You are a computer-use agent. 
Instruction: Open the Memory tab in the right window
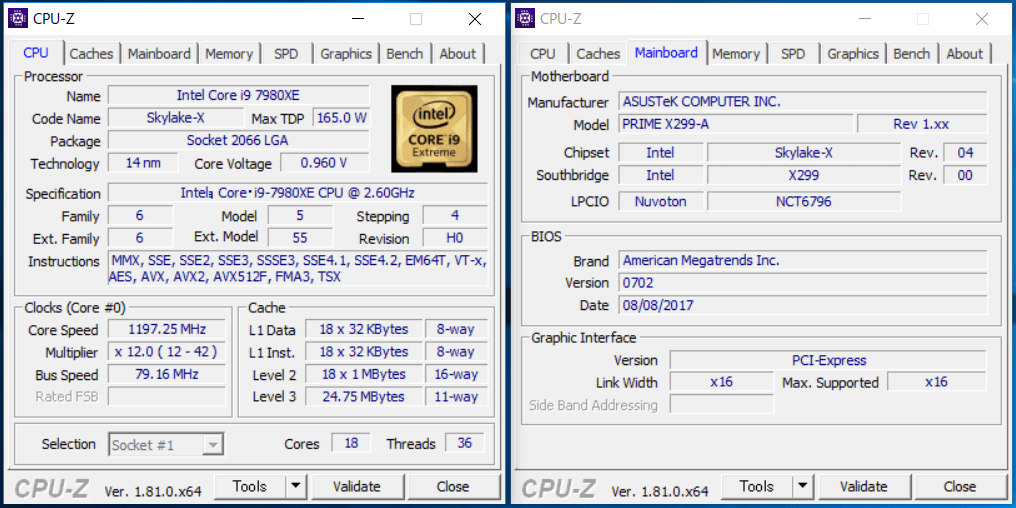tap(736, 54)
